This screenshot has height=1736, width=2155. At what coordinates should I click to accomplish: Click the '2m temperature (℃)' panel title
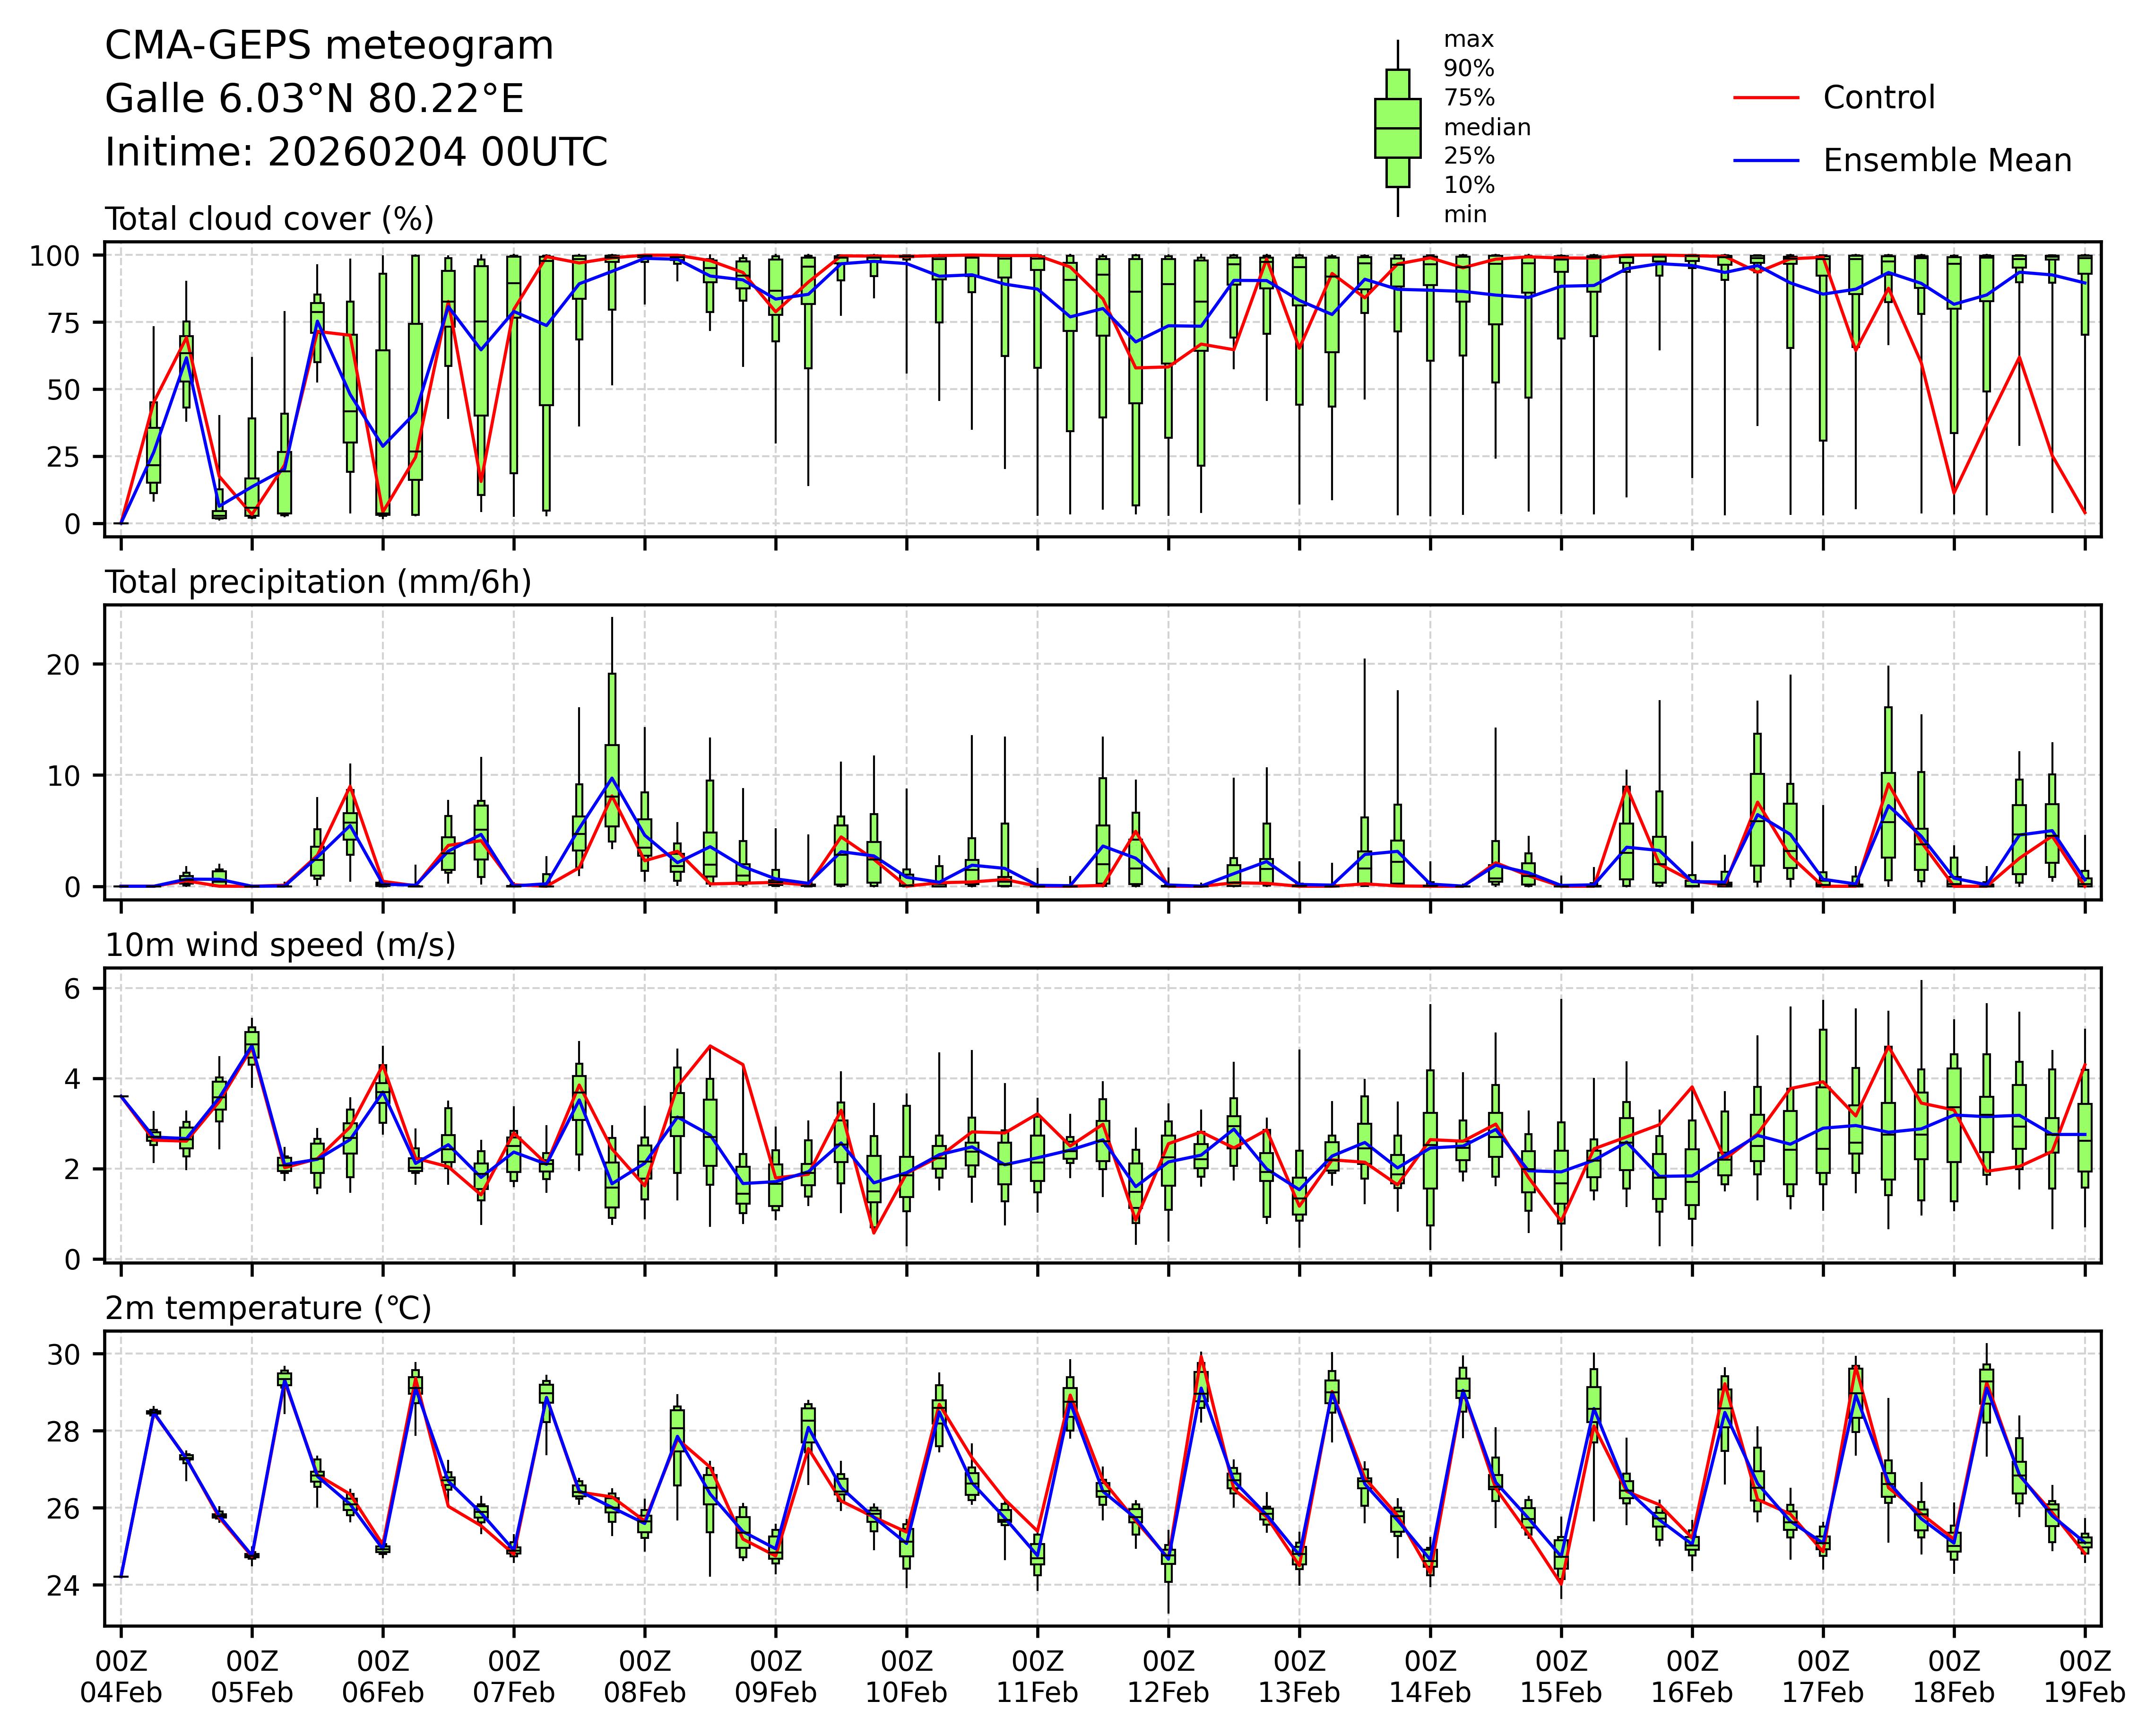tap(268, 1308)
